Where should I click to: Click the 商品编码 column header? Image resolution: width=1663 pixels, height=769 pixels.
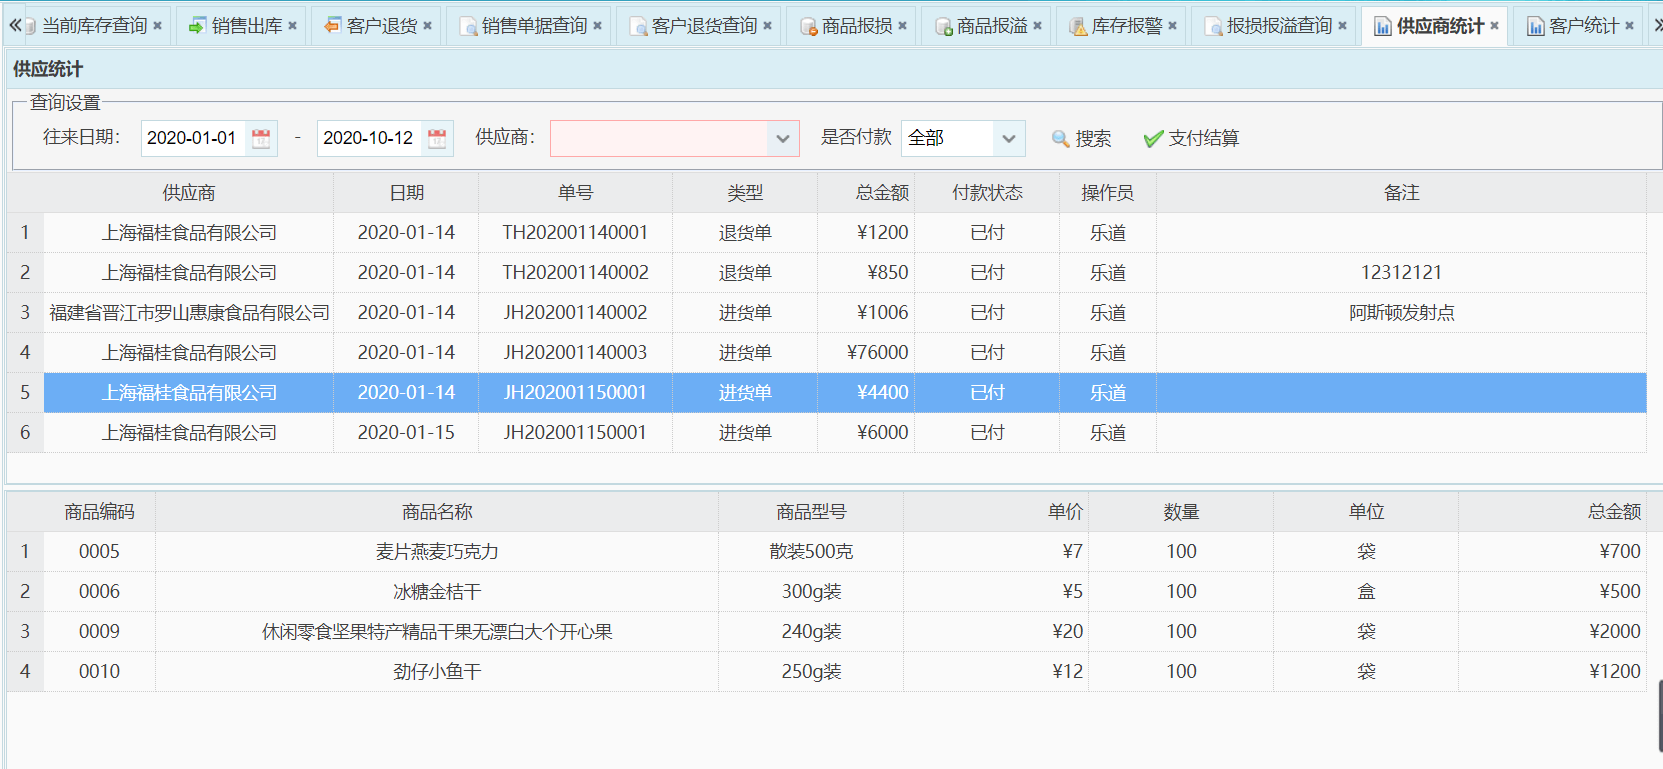[99, 512]
